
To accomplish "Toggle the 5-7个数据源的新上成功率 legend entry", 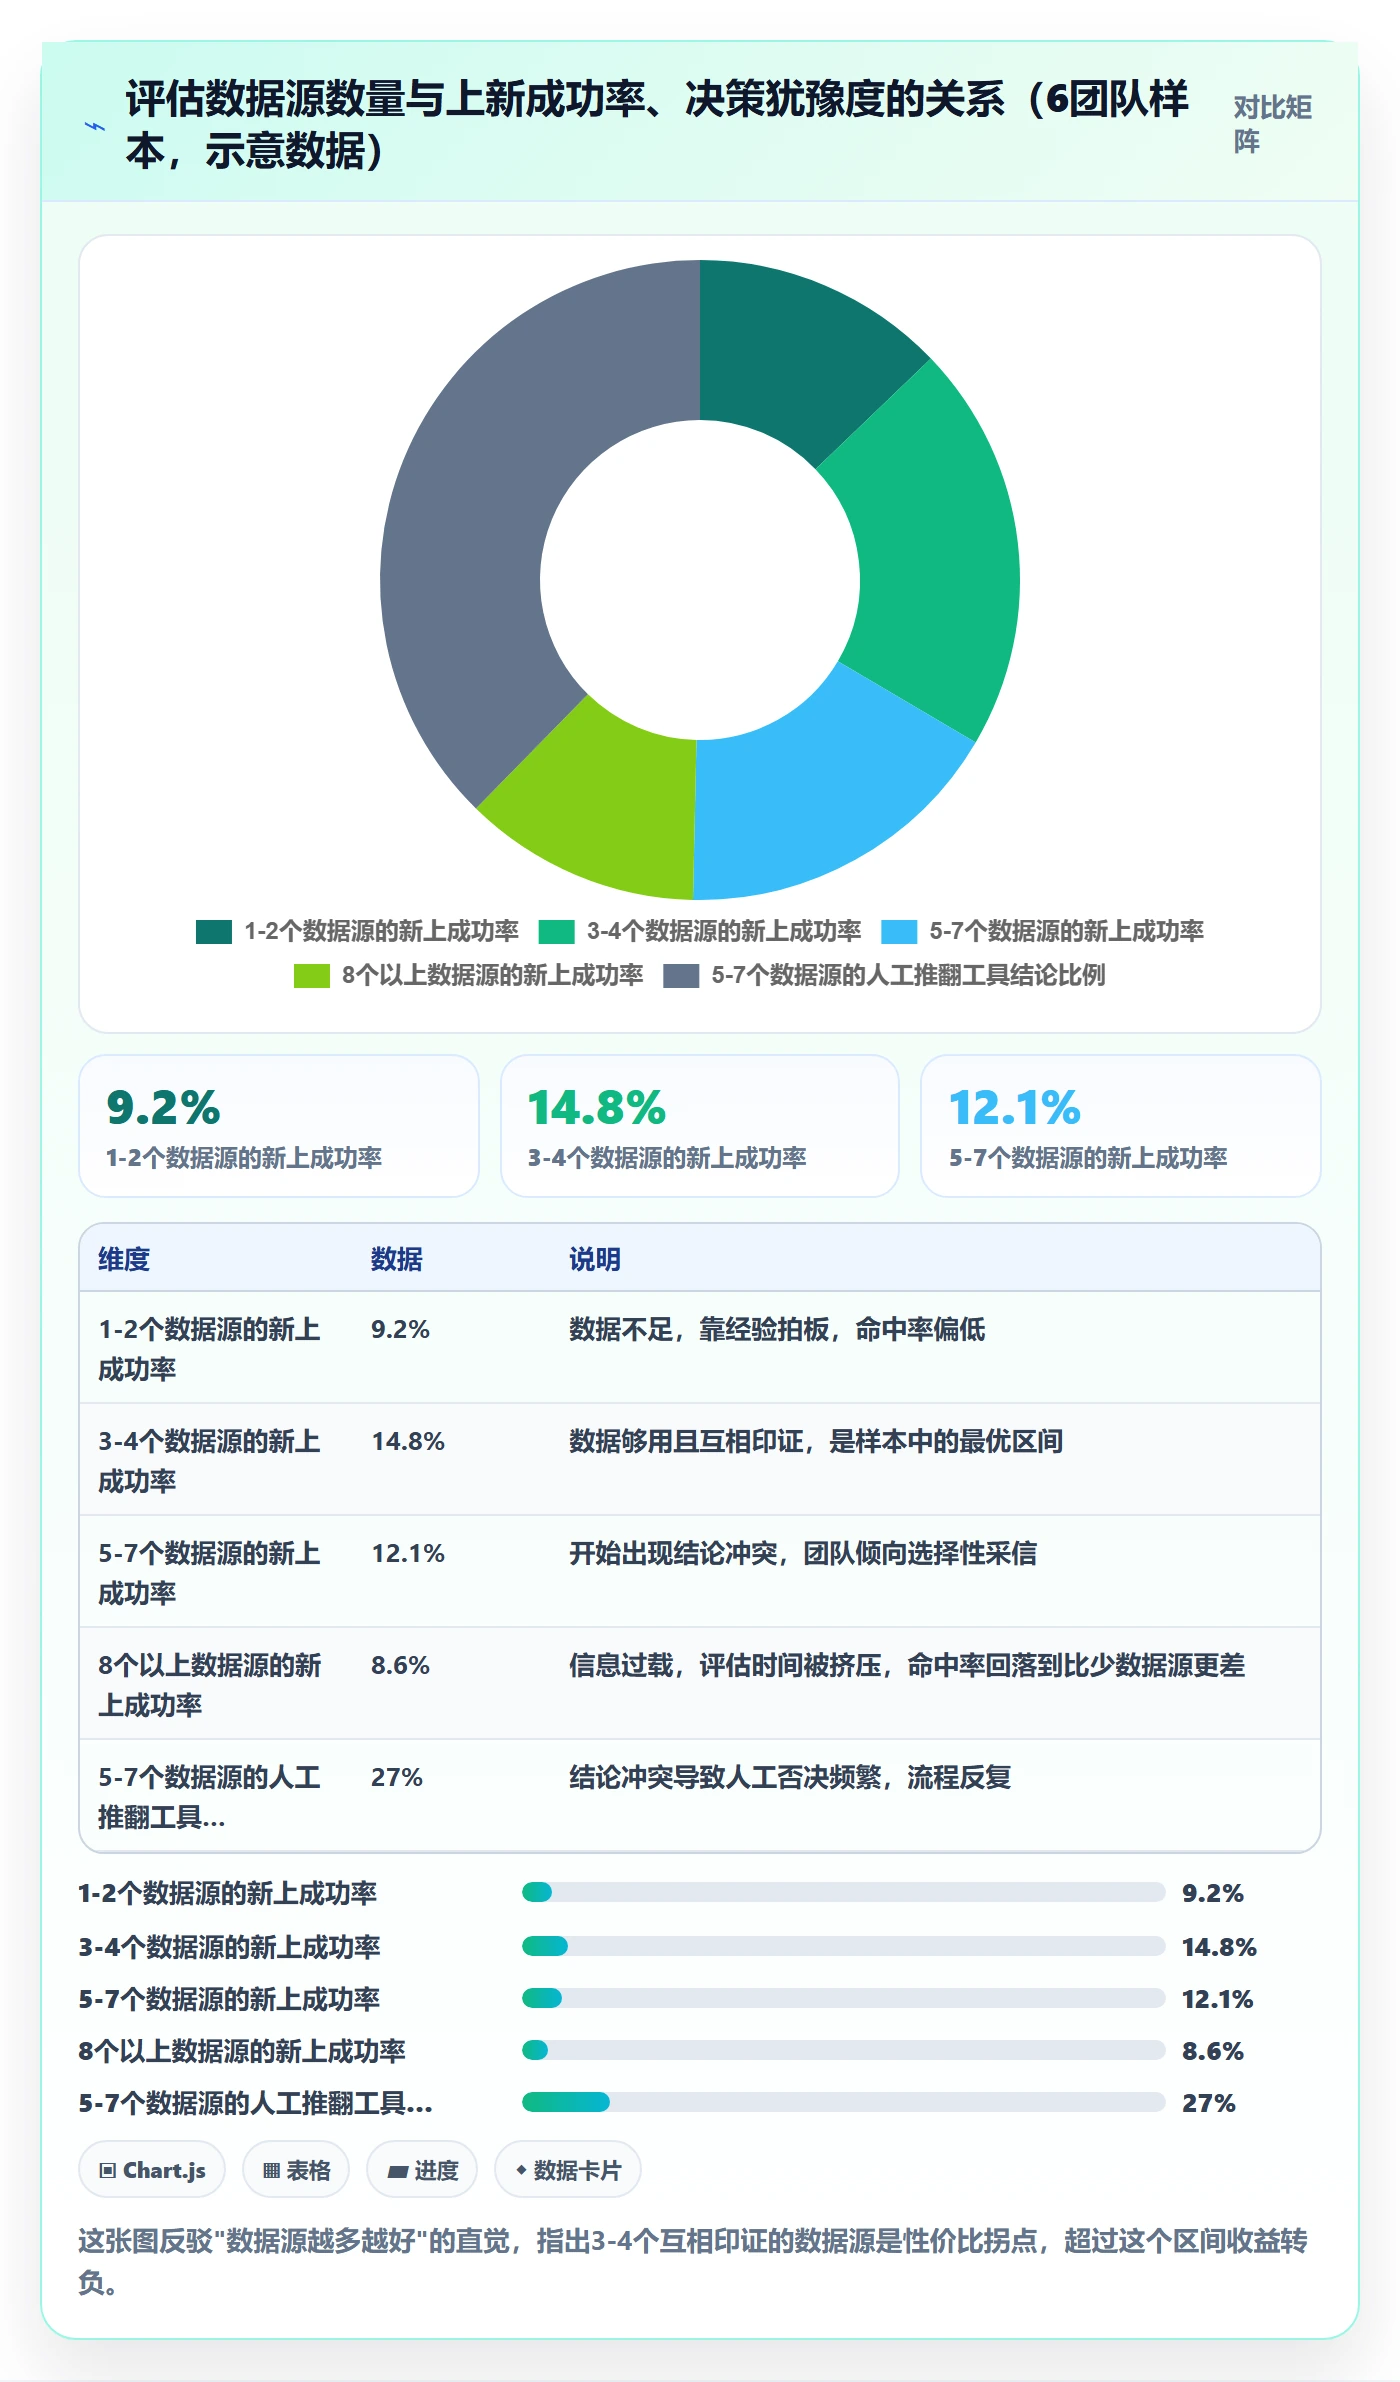I will pyautogui.click(x=1042, y=932).
